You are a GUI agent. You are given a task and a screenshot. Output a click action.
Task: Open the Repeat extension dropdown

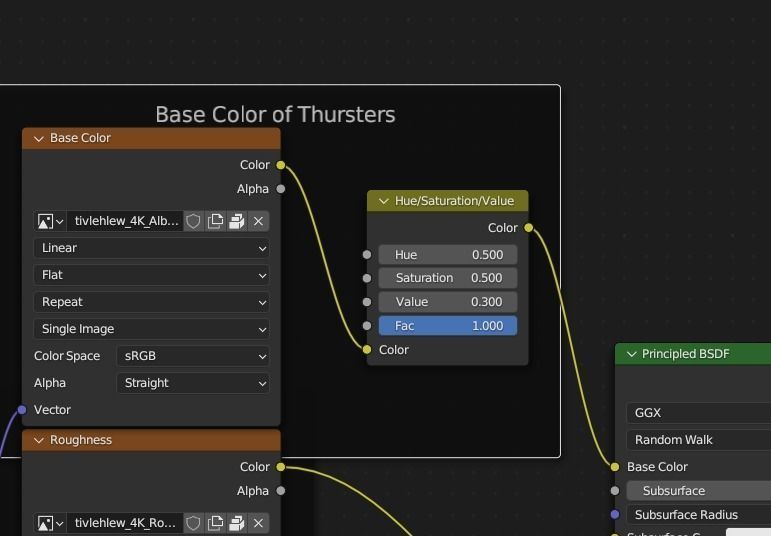(151, 302)
